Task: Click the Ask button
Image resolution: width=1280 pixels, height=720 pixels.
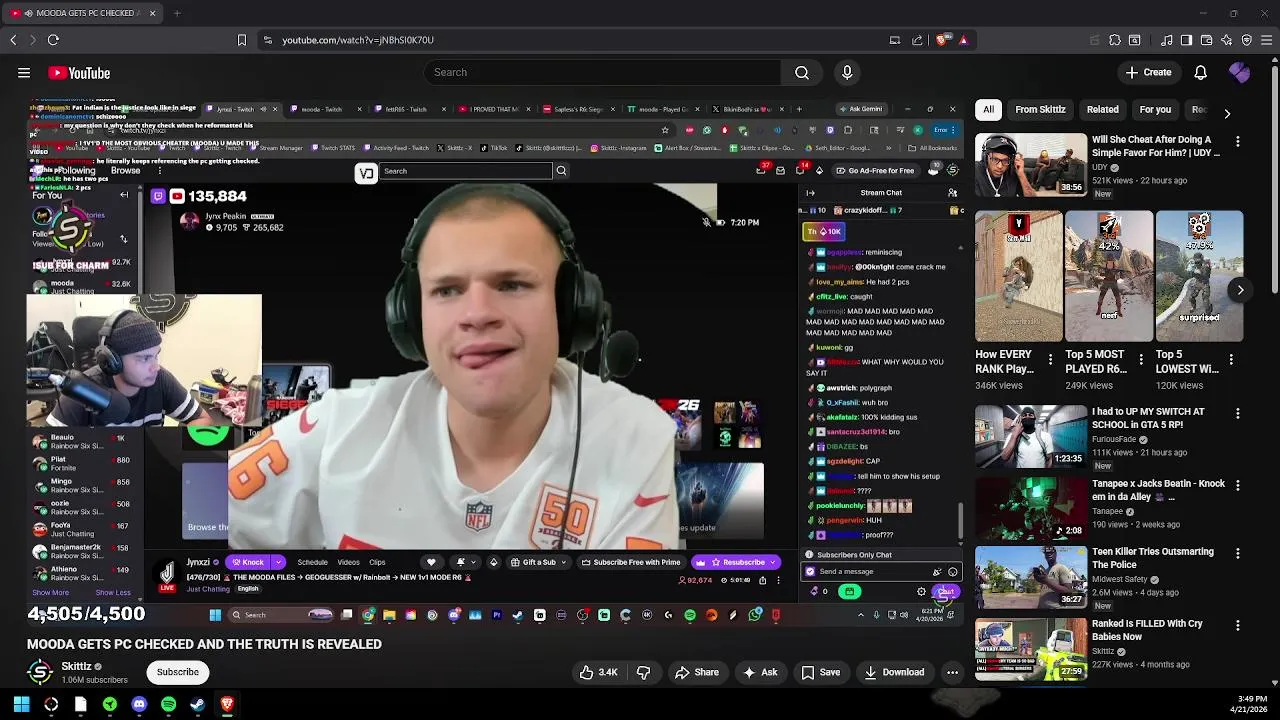Action: 759,673
